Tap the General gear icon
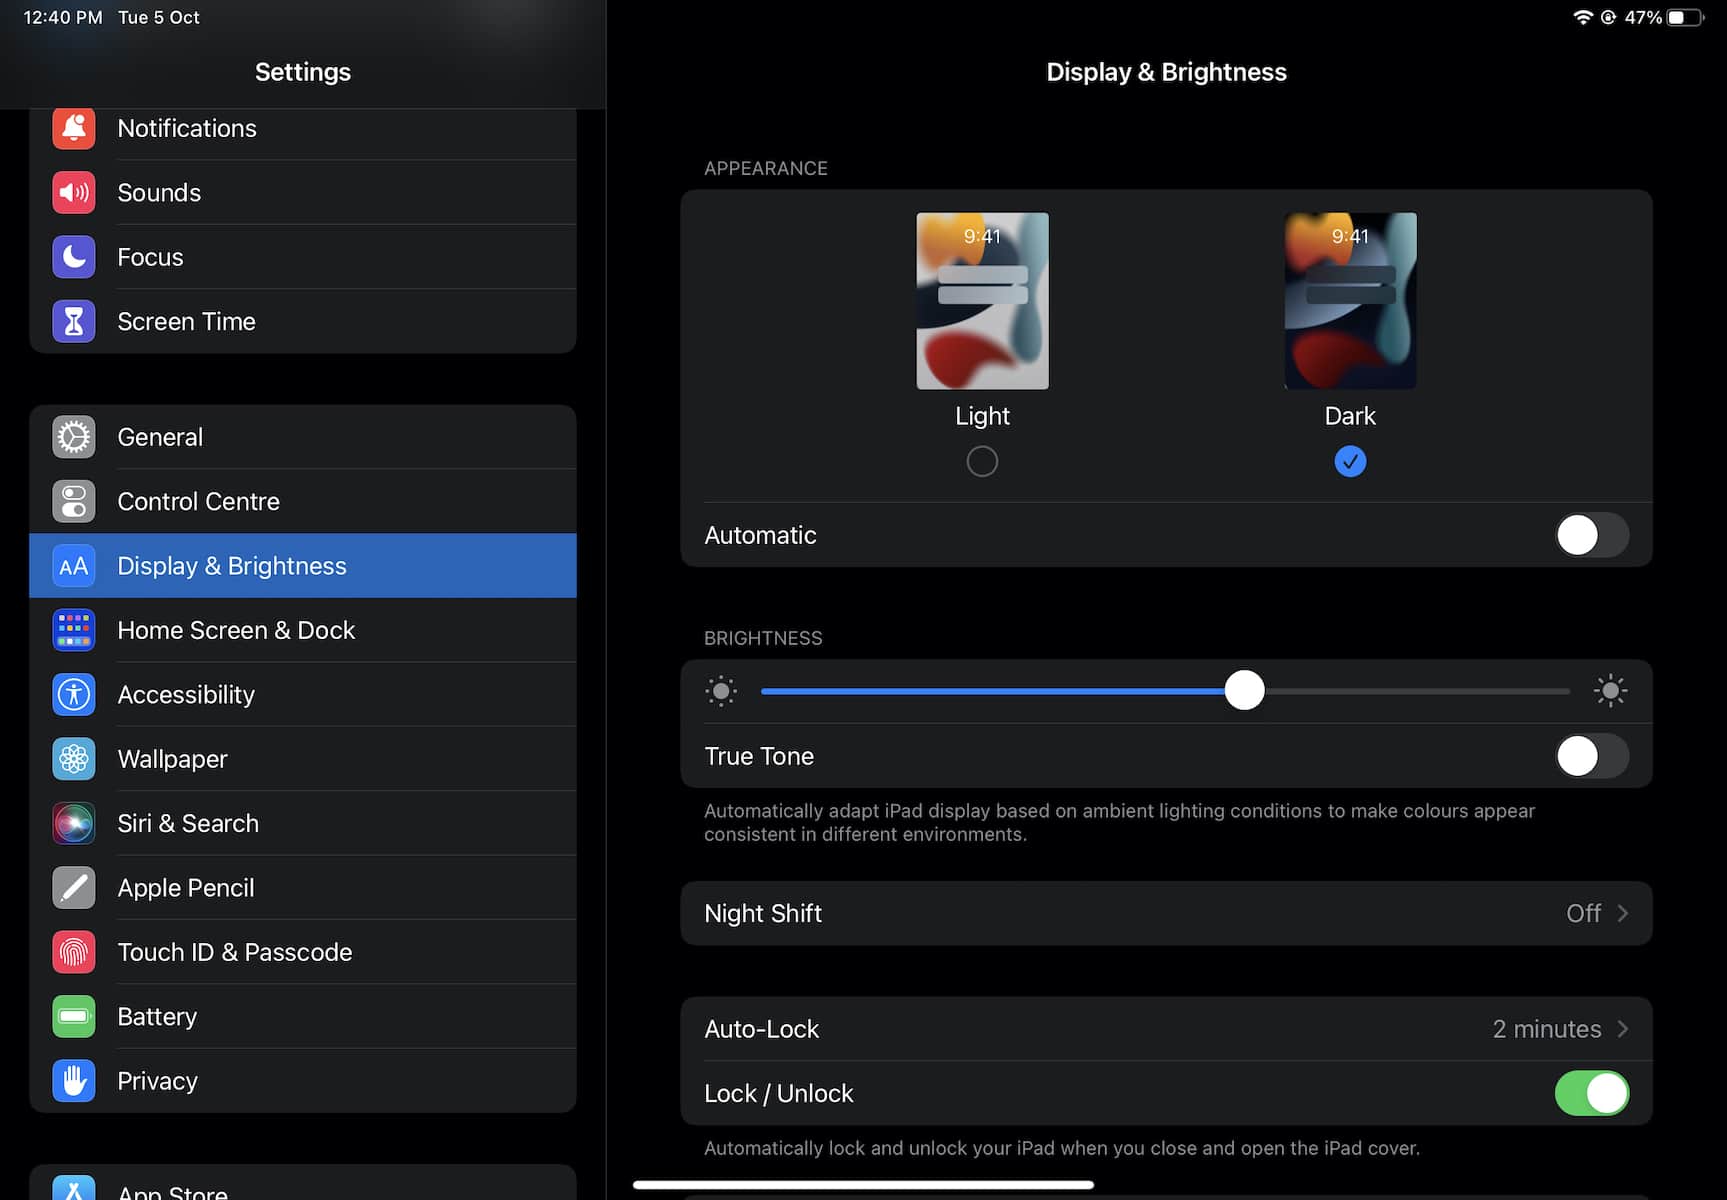 pos(74,437)
